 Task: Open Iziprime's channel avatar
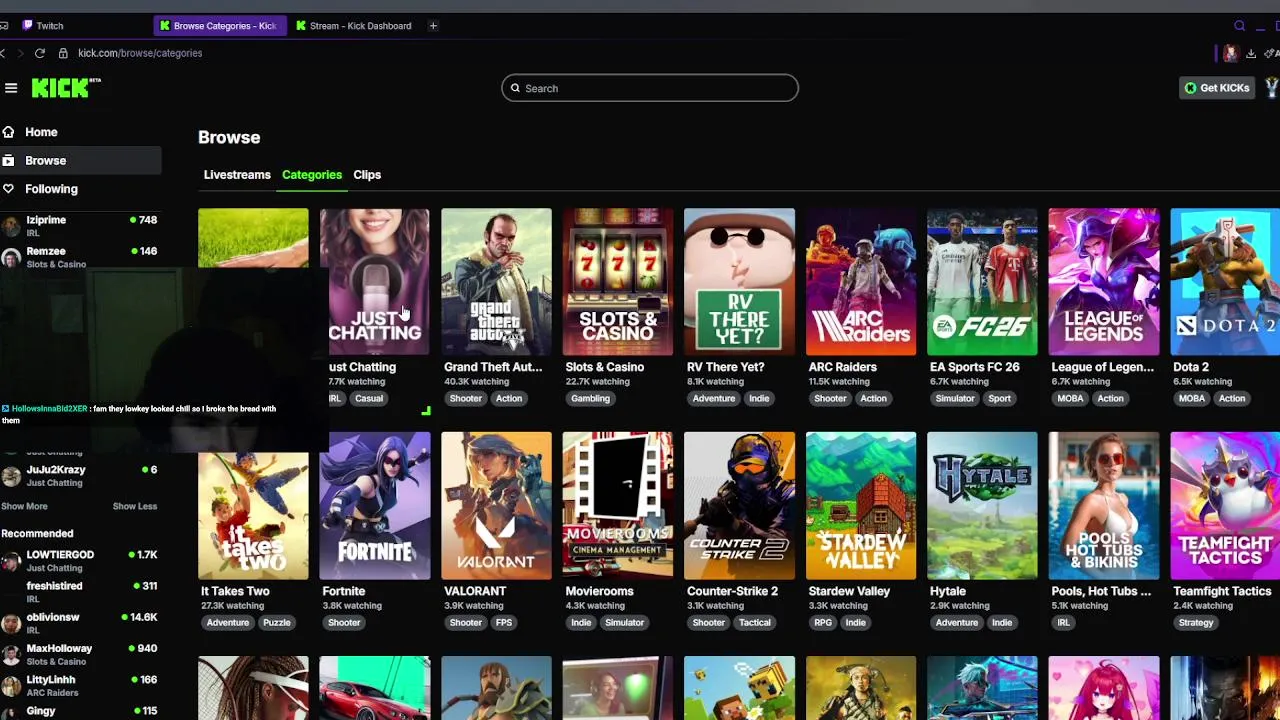(x=11, y=226)
